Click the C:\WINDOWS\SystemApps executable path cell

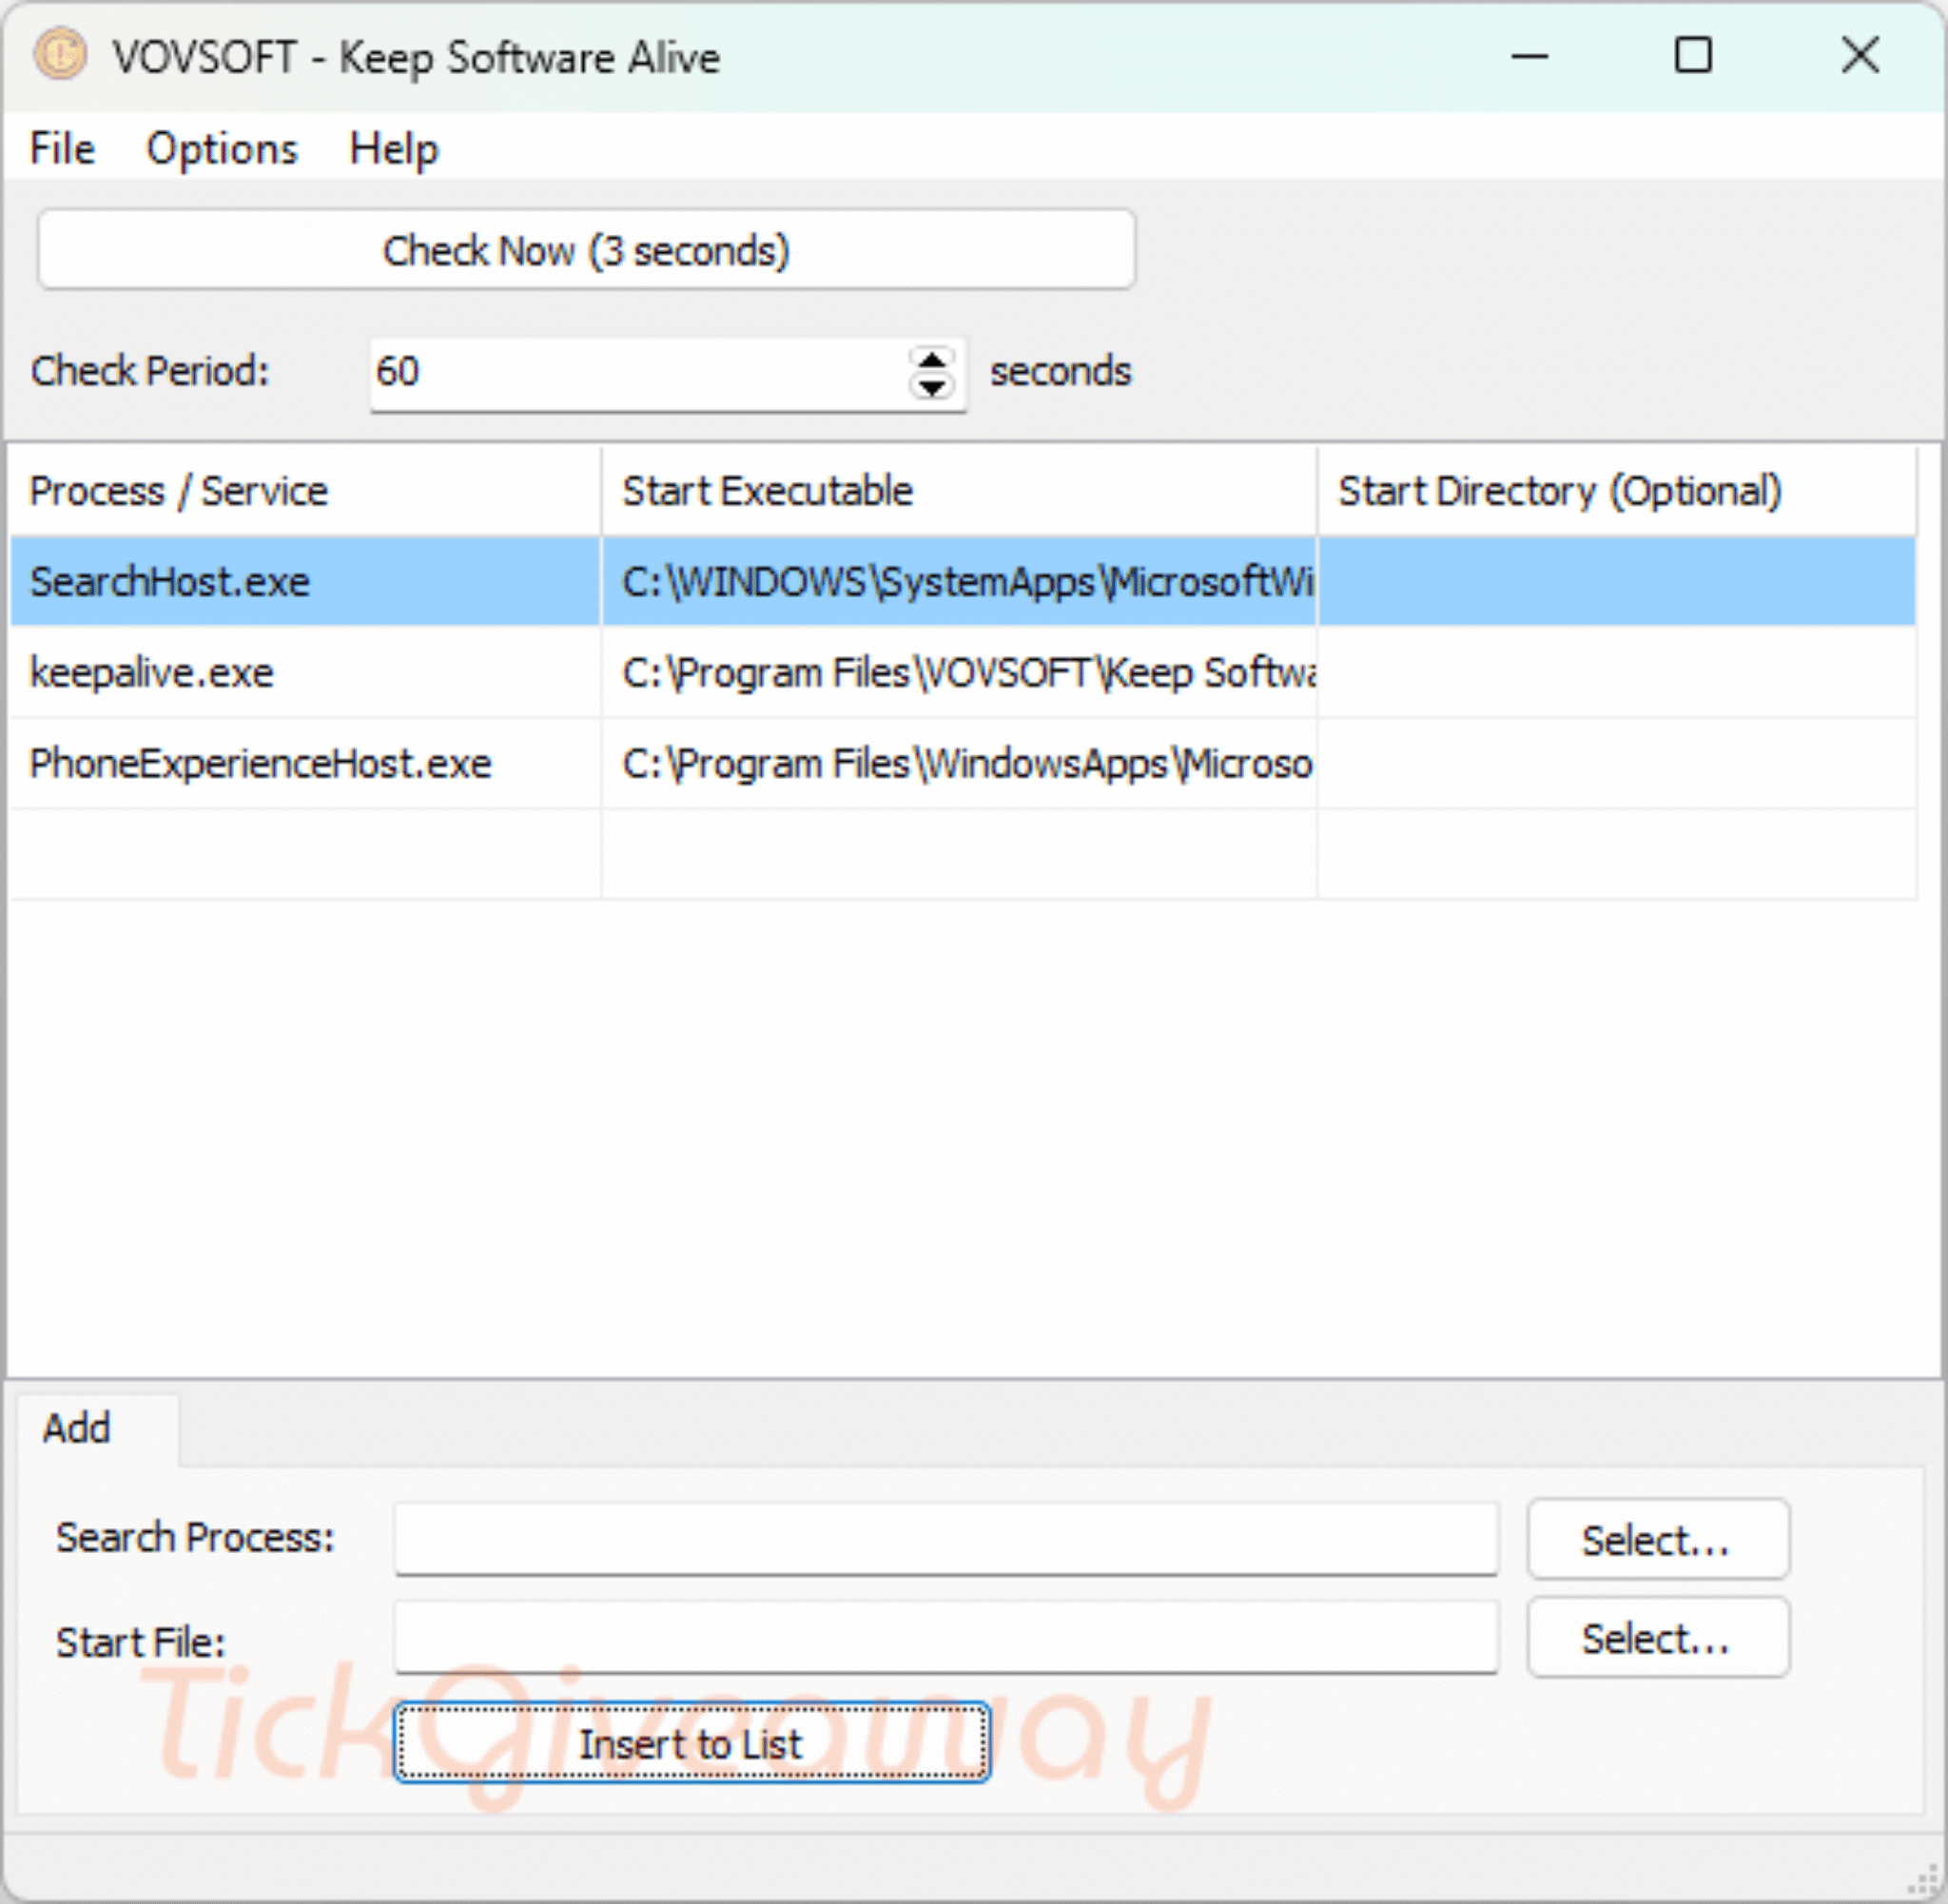(959, 582)
